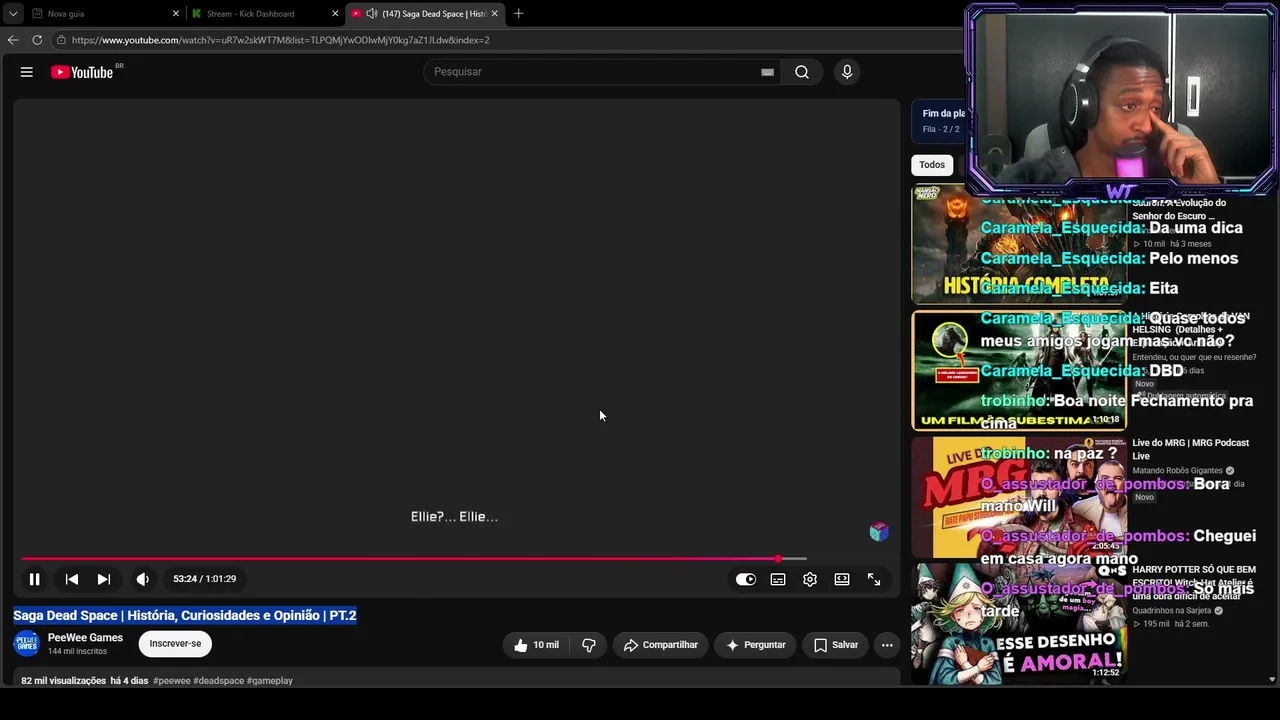1280x720 pixels.
Task: Open the Live do MRG Podcast title
Action: [1190, 449]
